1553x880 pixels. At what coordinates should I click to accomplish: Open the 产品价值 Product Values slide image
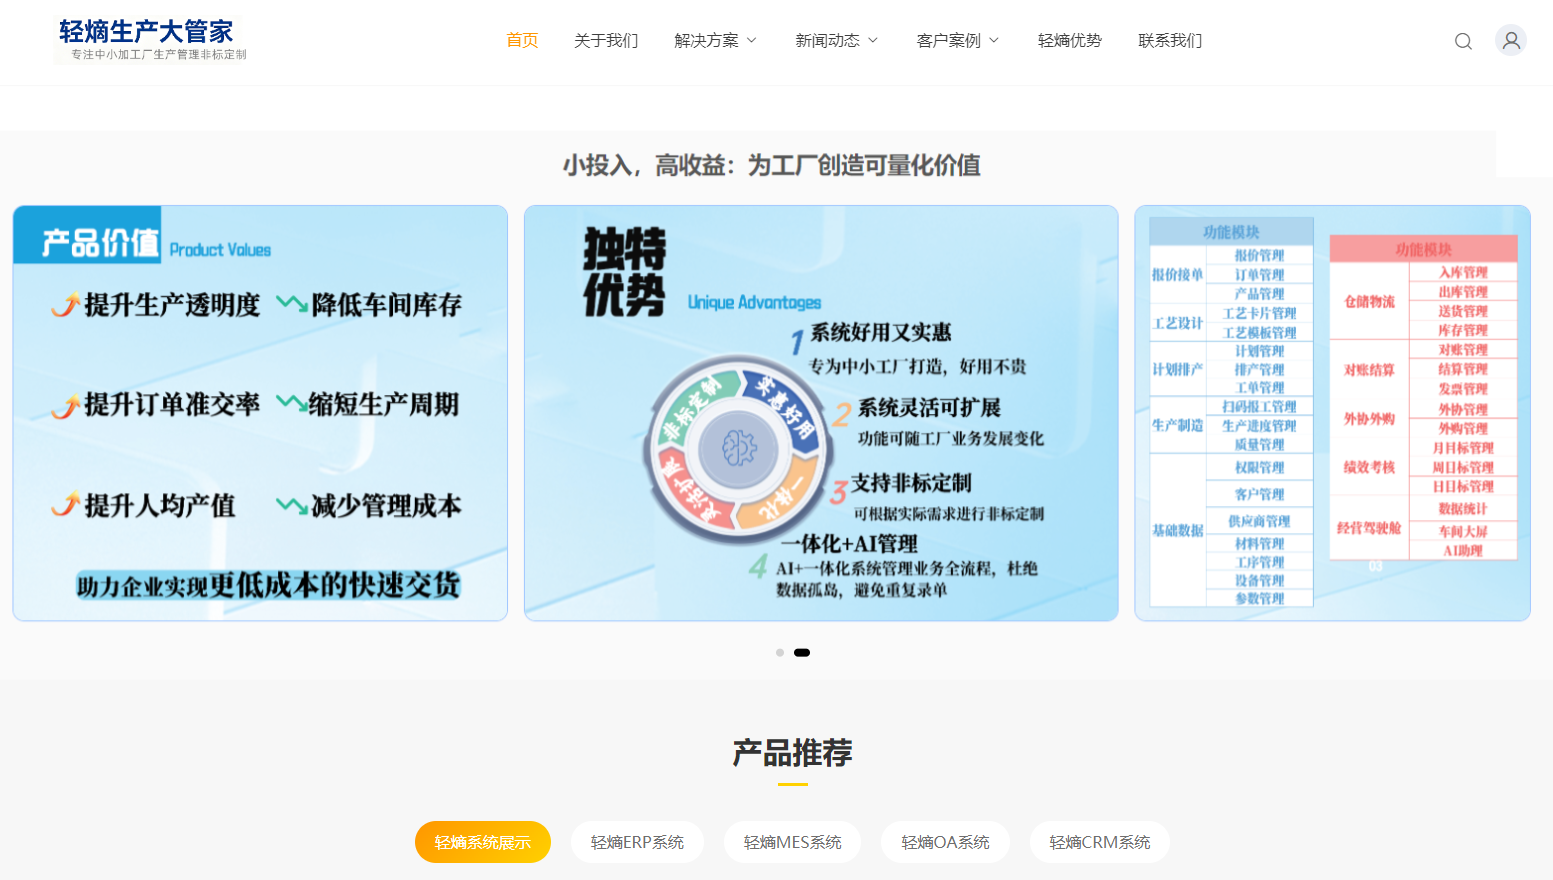point(260,413)
